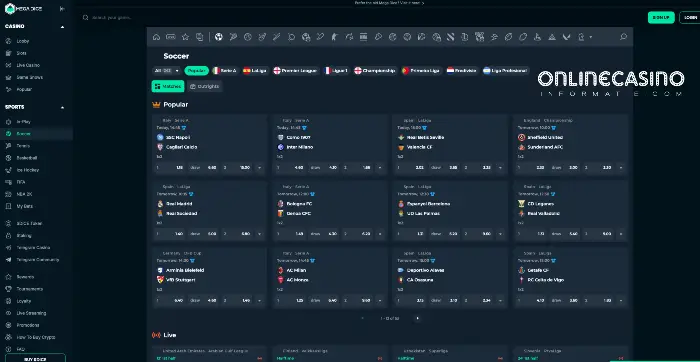Expand more markets for Real Madrid match
The height and width of the screenshot is (362, 700).
point(259,234)
